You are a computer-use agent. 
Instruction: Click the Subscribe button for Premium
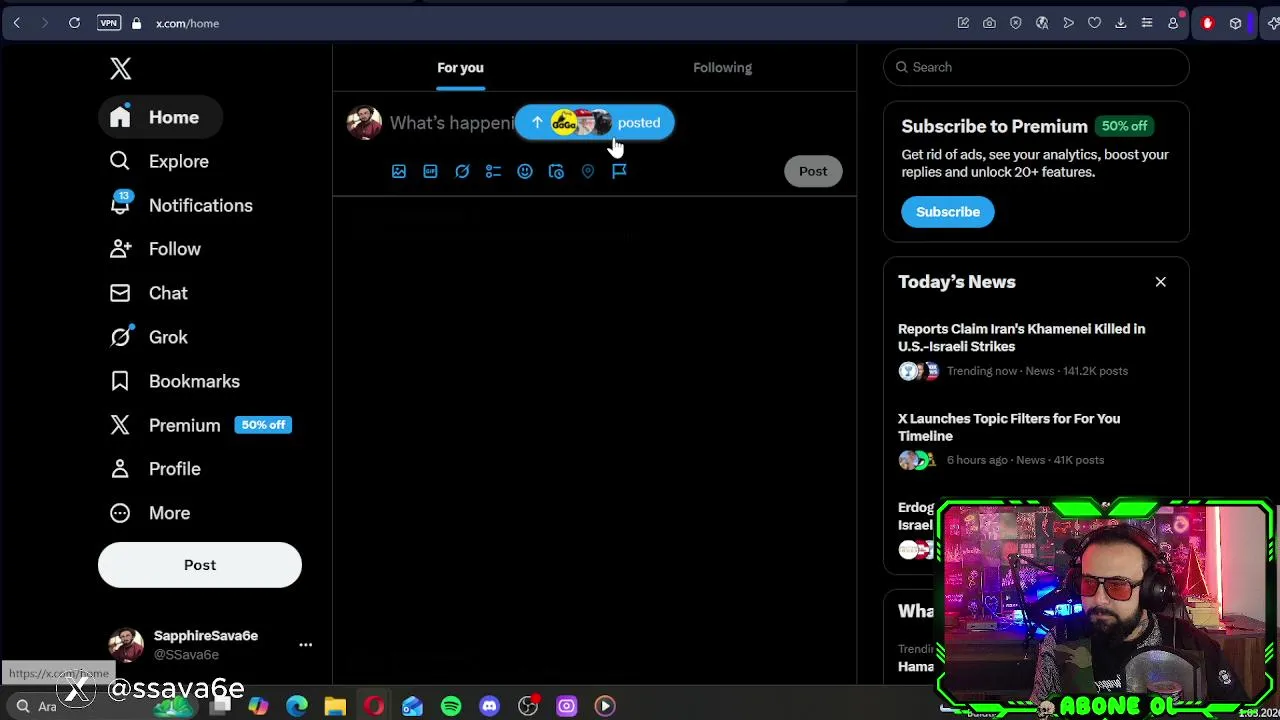948,212
